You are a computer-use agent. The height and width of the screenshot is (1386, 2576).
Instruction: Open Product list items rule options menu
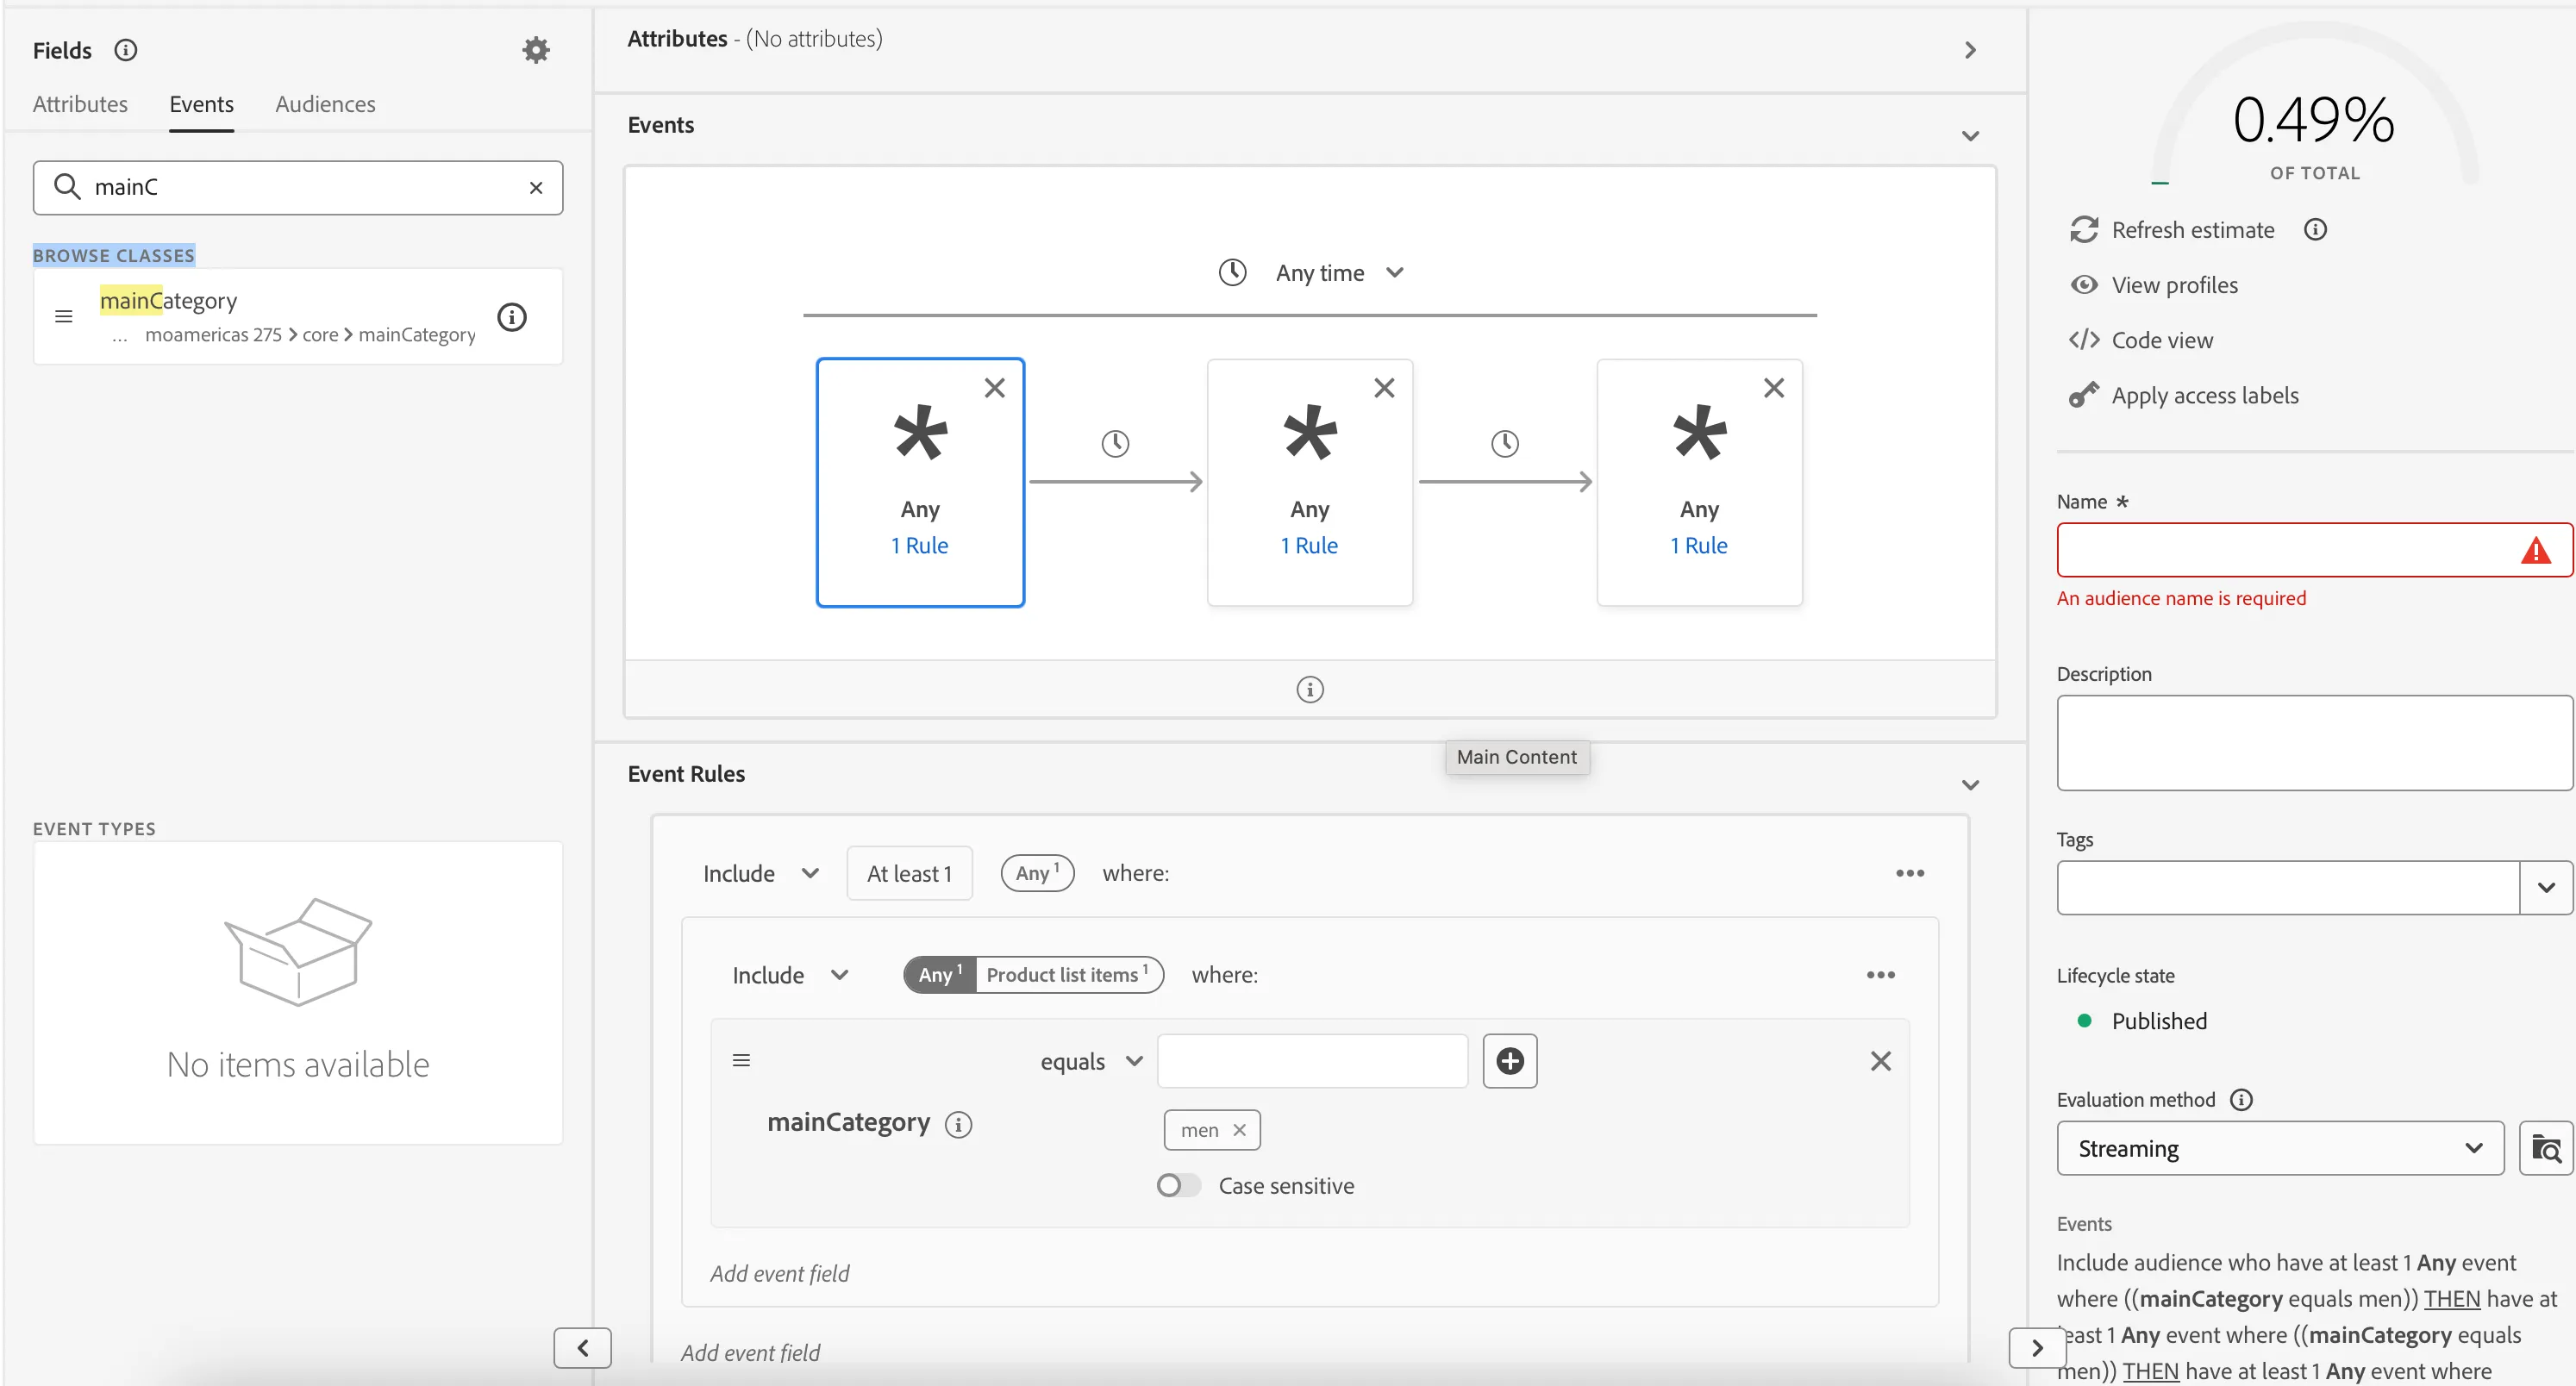pos(1881,975)
